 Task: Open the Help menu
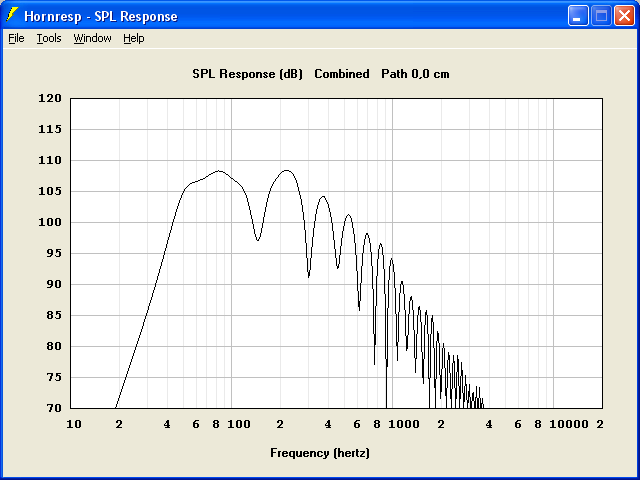(x=134, y=38)
